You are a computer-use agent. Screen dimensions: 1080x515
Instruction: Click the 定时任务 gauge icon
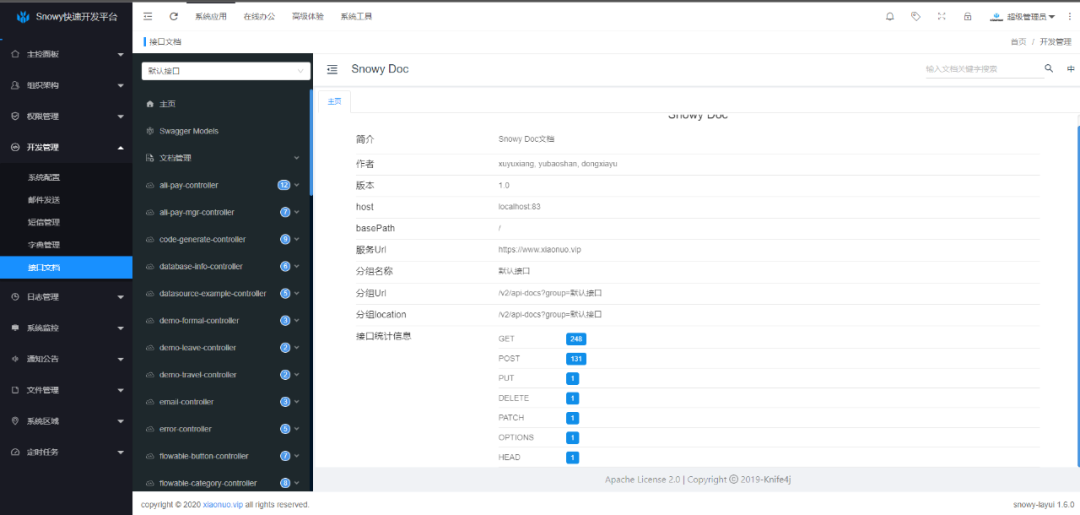pyautogui.click(x=15, y=452)
